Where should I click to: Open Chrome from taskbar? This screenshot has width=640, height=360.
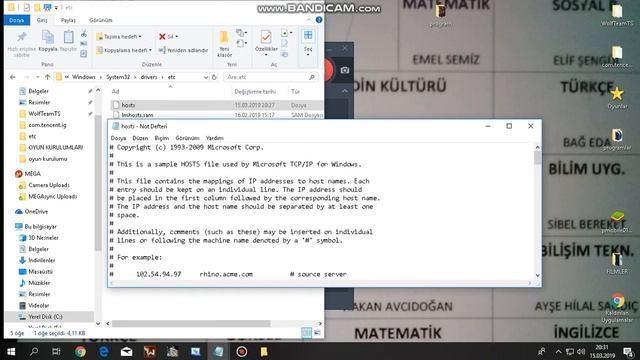pos(80,351)
